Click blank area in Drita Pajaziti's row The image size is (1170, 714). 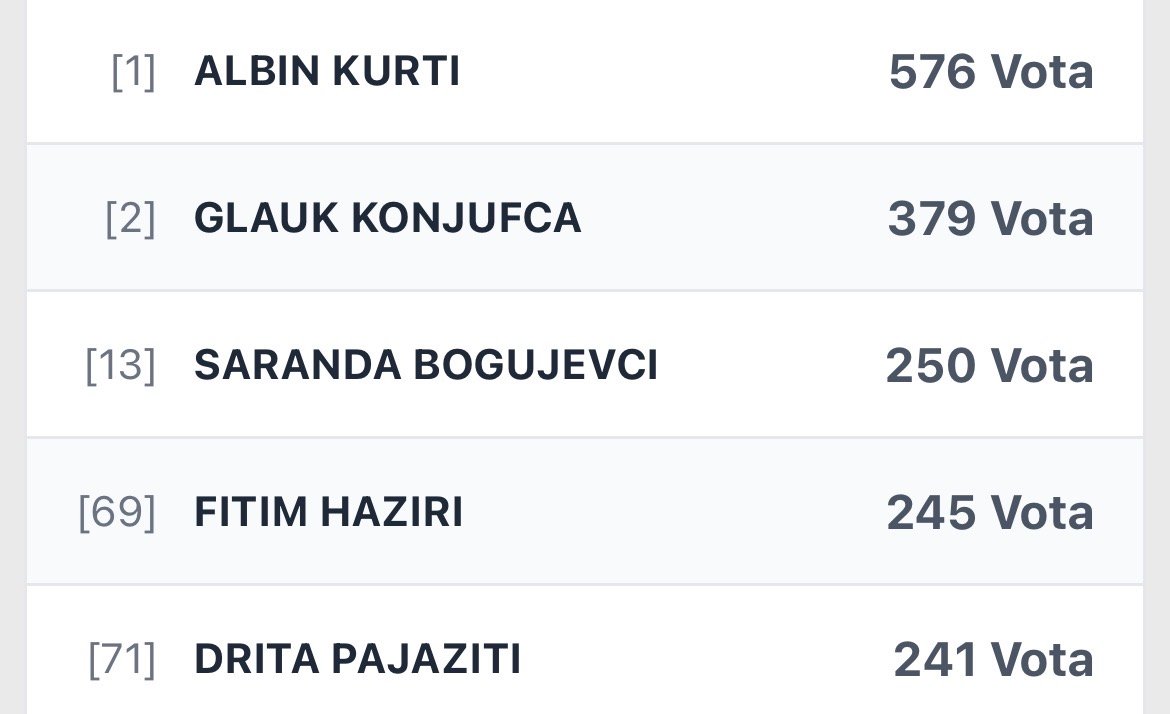[x=700, y=660]
